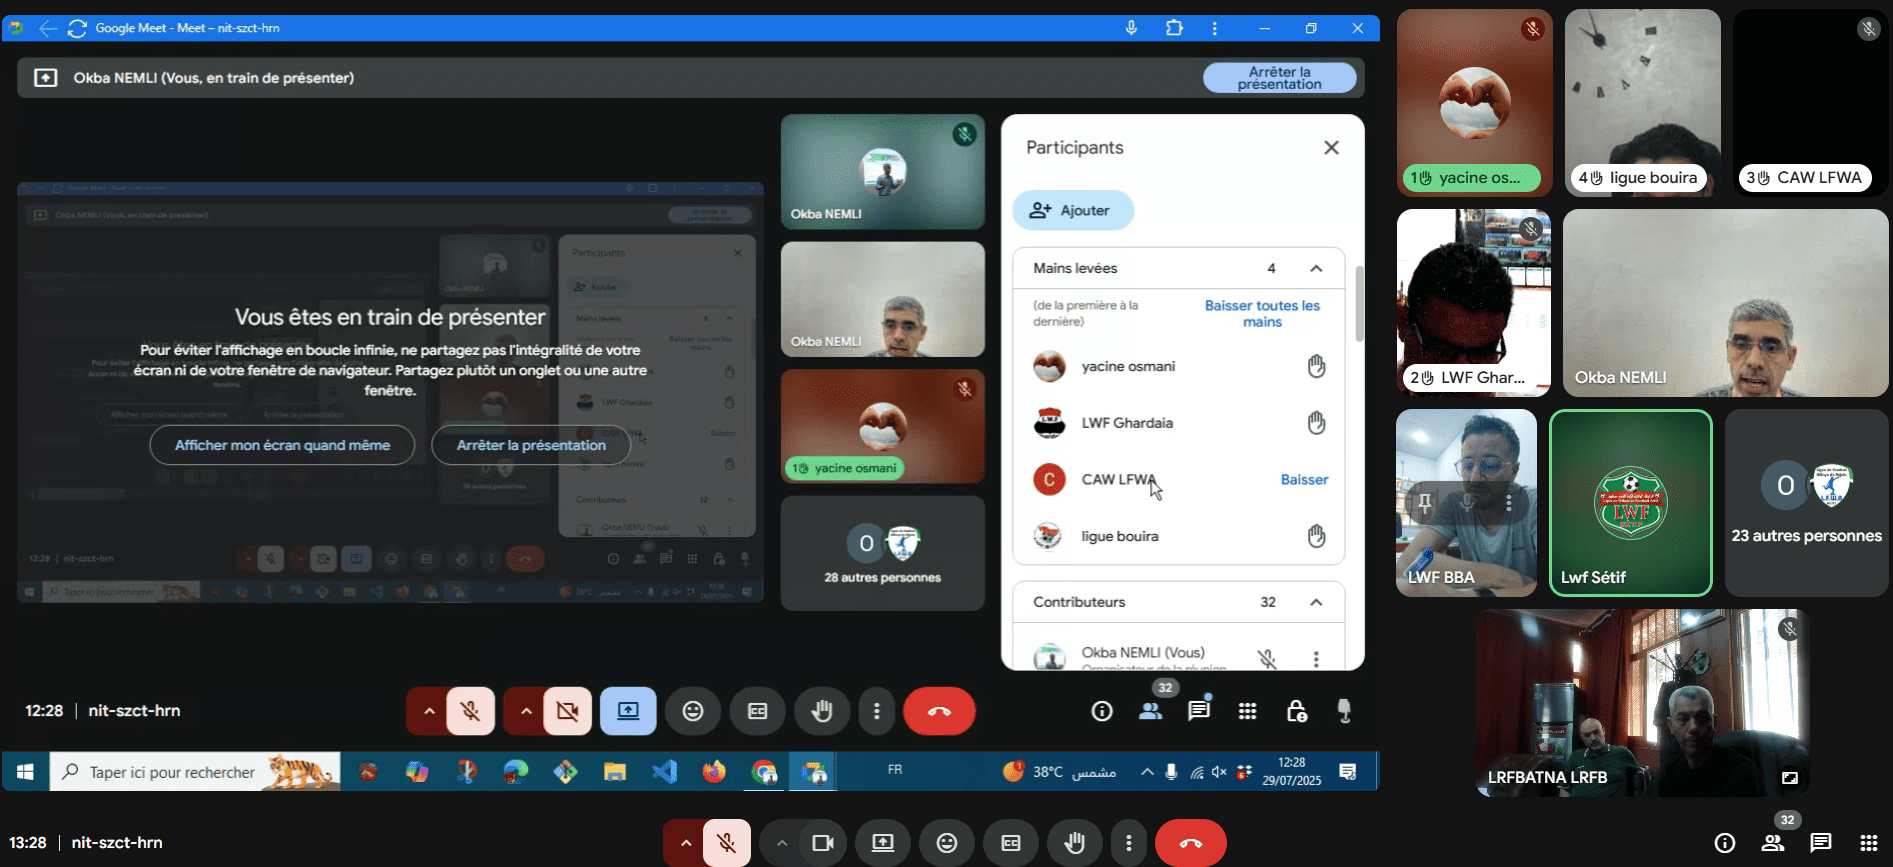Image resolution: width=1893 pixels, height=867 pixels.
Task: Open Visual Studio Code from the Windows taskbar
Action: click(x=664, y=772)
